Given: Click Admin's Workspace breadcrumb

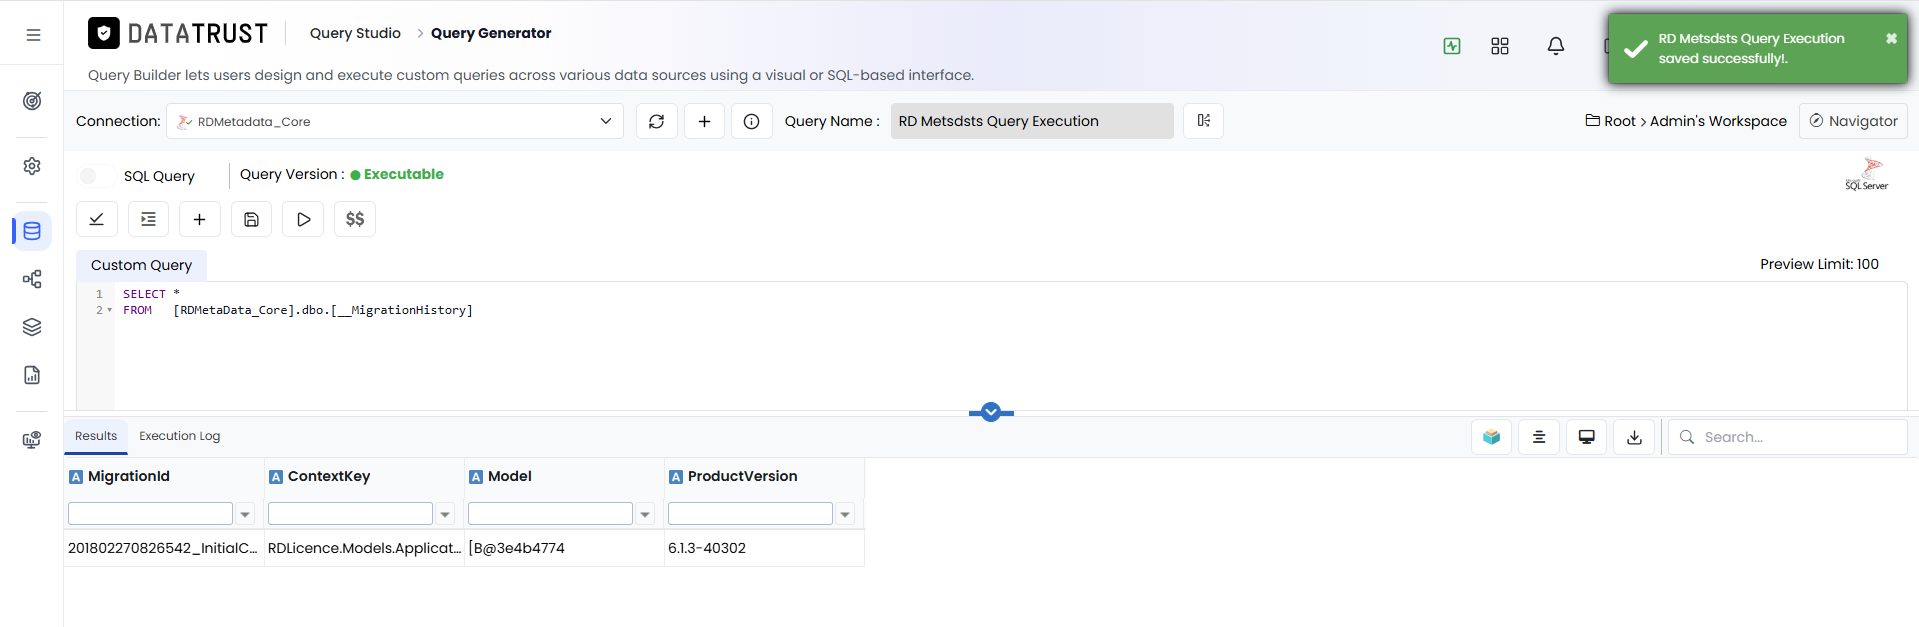Looking at the screenshot, I should 1718,121.
